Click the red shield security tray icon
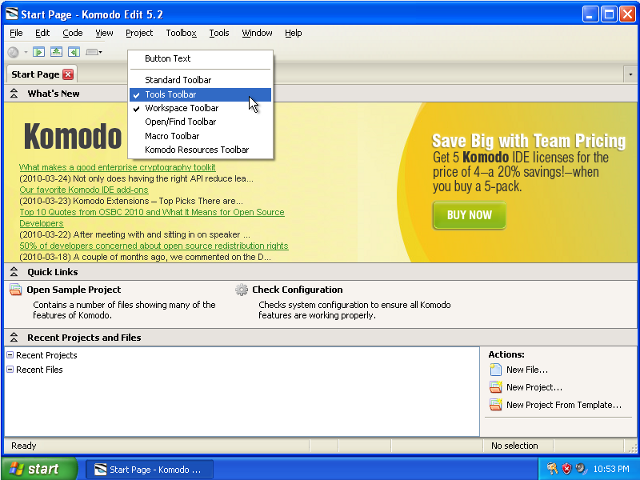The width and height of the screenshot is (640, 480). pos(566,469)
